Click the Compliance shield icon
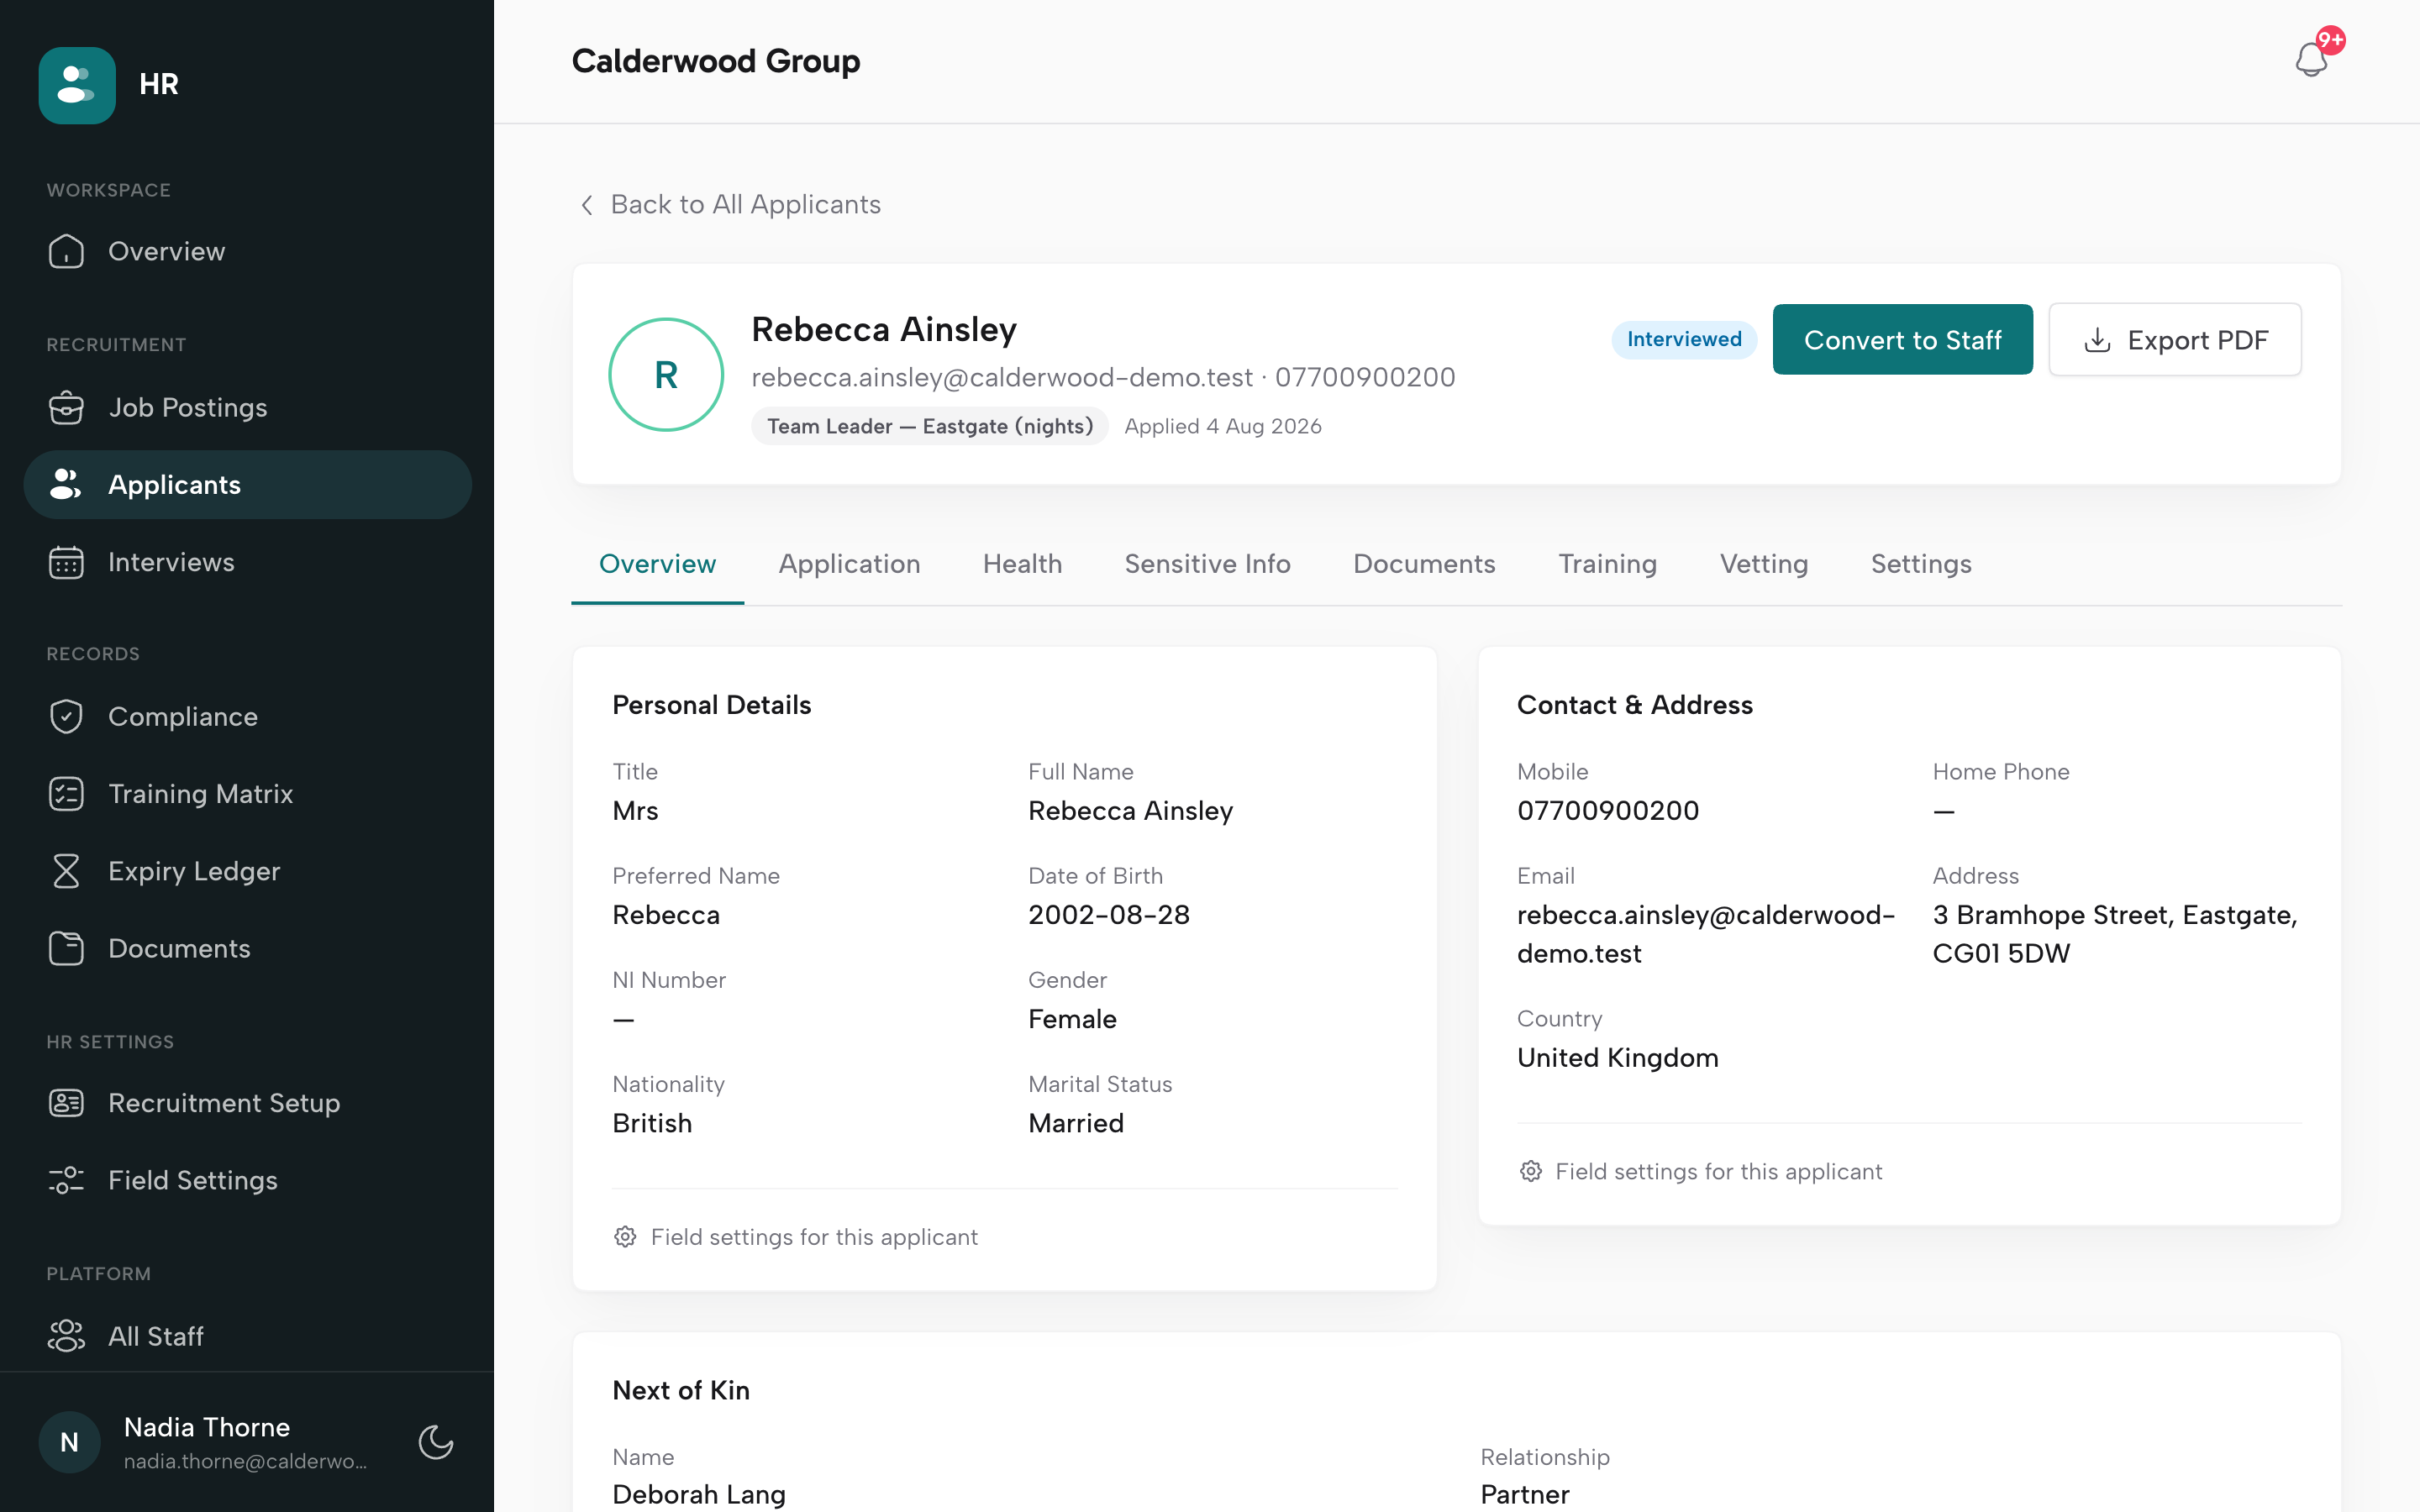Image resolution: width=2420 pixels, height=1512 pixels. pyautogui.click(x=66, y=716)
